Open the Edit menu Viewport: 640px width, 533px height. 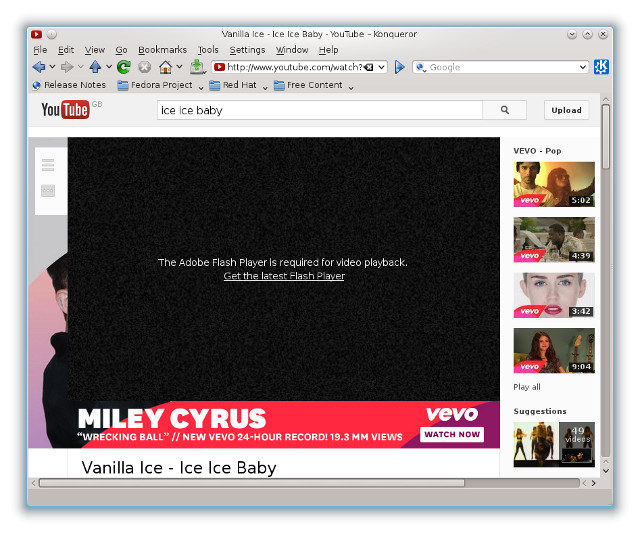click(x=66, y=50)
